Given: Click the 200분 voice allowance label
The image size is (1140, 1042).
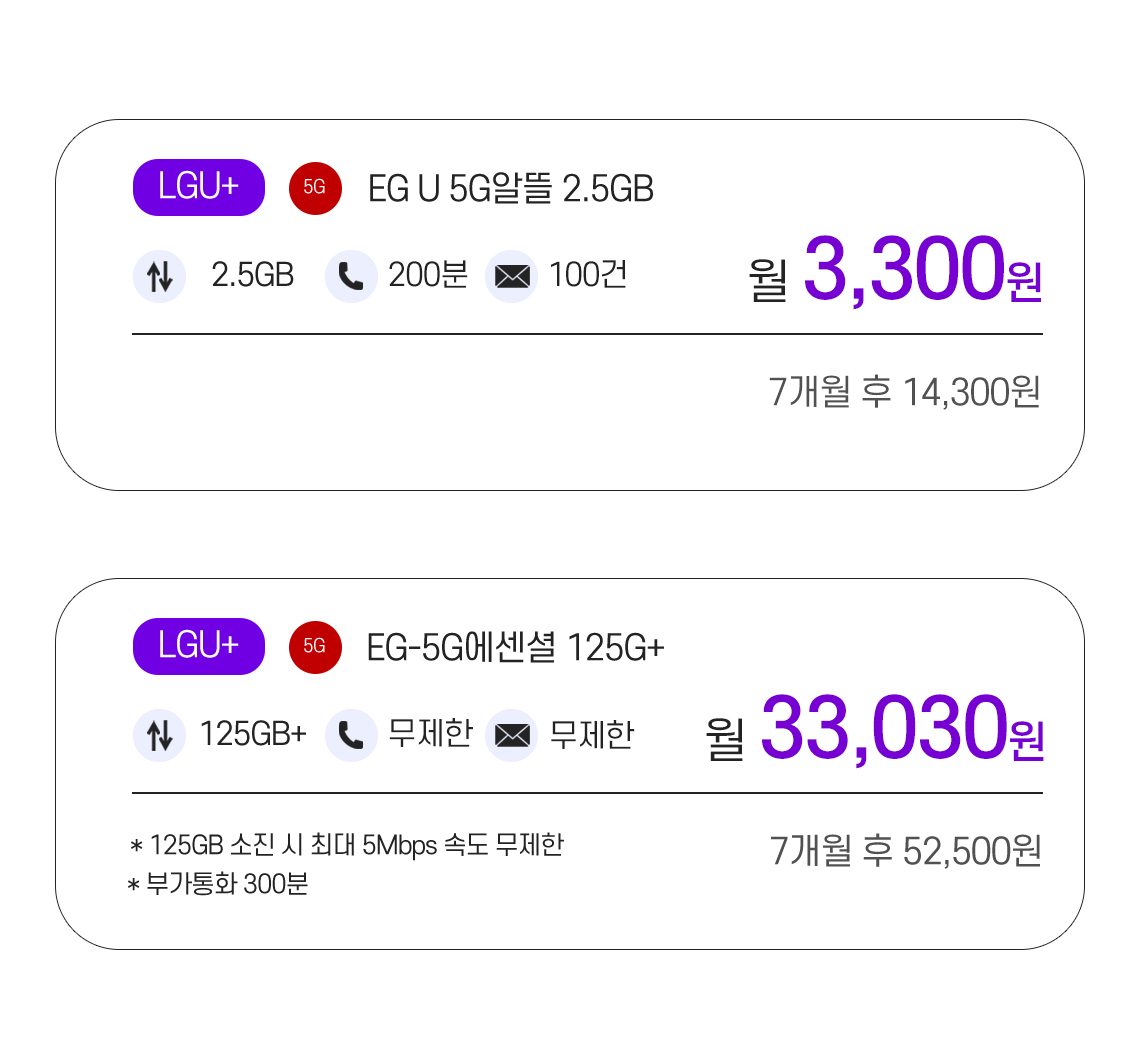Looking at the screenshot, I should coord(428,275).
